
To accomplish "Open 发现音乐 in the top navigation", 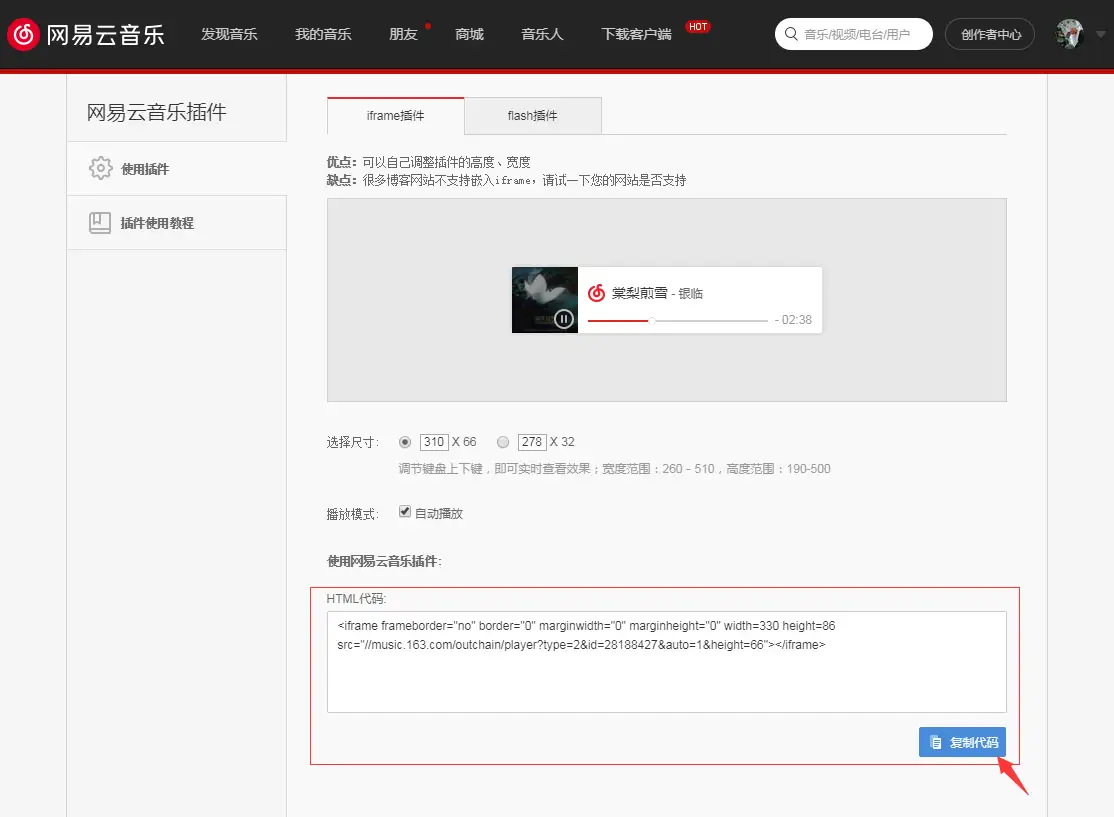I will click(x=229, y=34).
